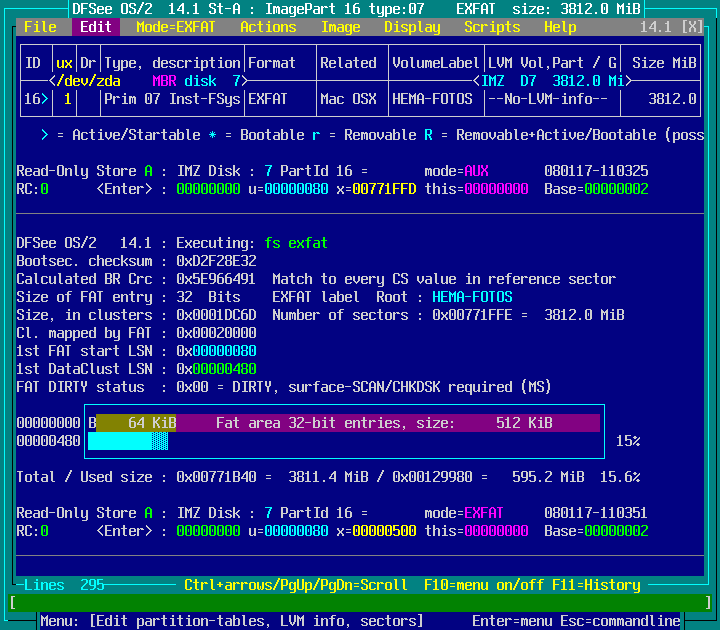Click the MBR disk 7 label
The image size is (720, 630).
(197, 81)
